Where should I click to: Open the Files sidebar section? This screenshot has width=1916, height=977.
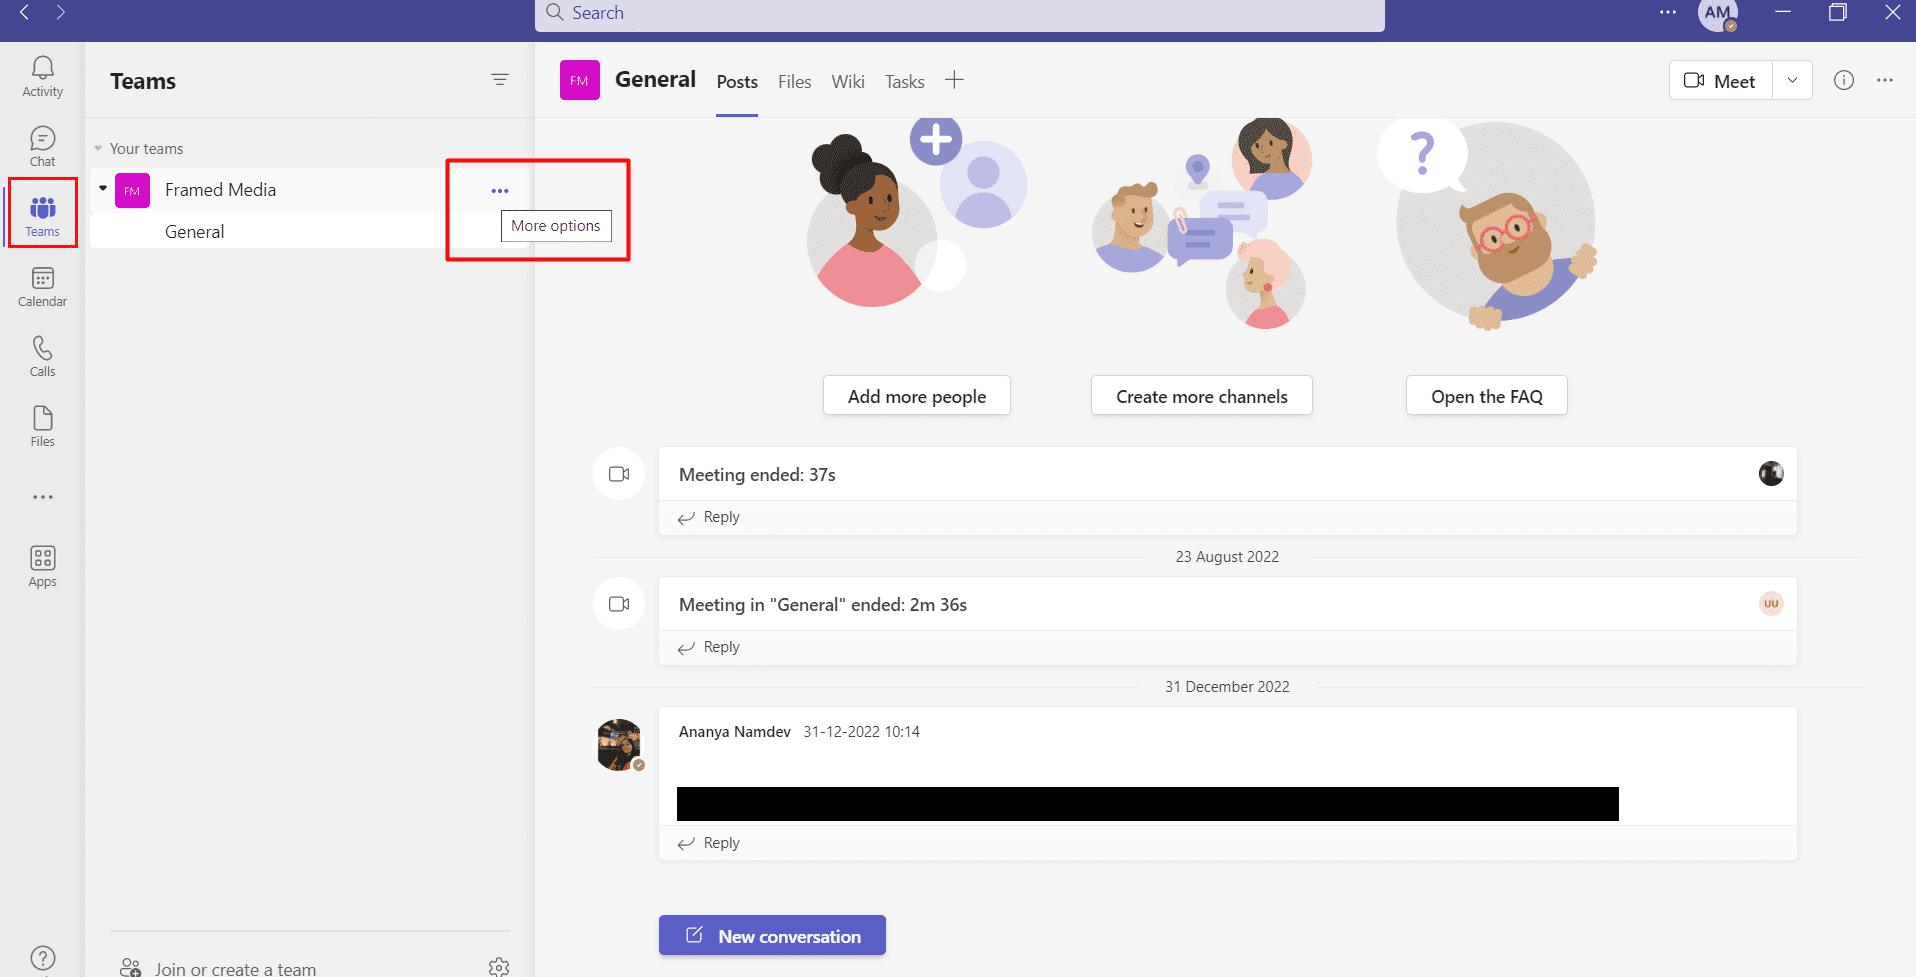(42, 426)
